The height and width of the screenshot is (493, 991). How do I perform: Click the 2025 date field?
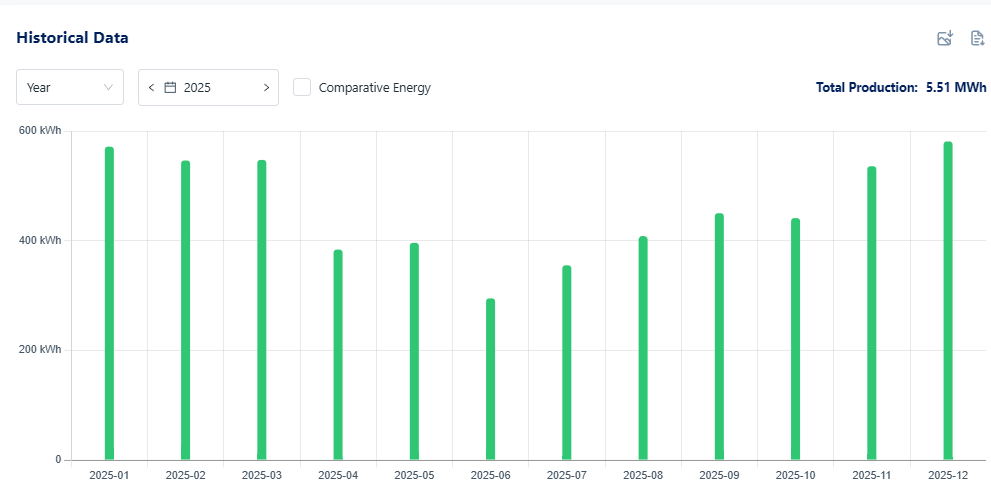click(x=208, y=87)
